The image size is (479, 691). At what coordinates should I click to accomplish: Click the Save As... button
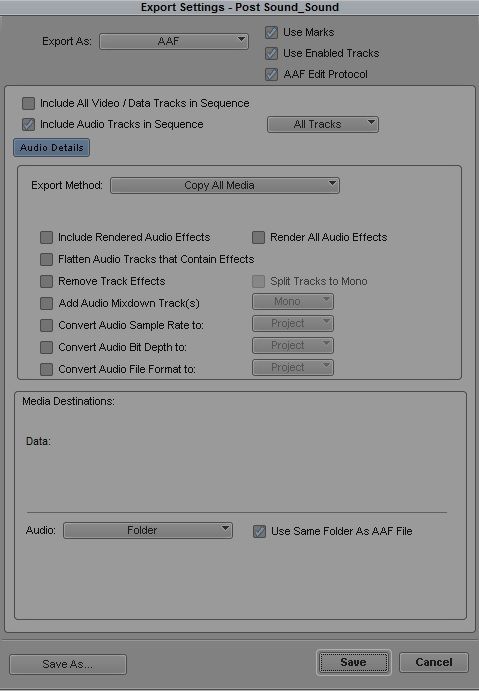pyautogui.click(x=68, y=664)
